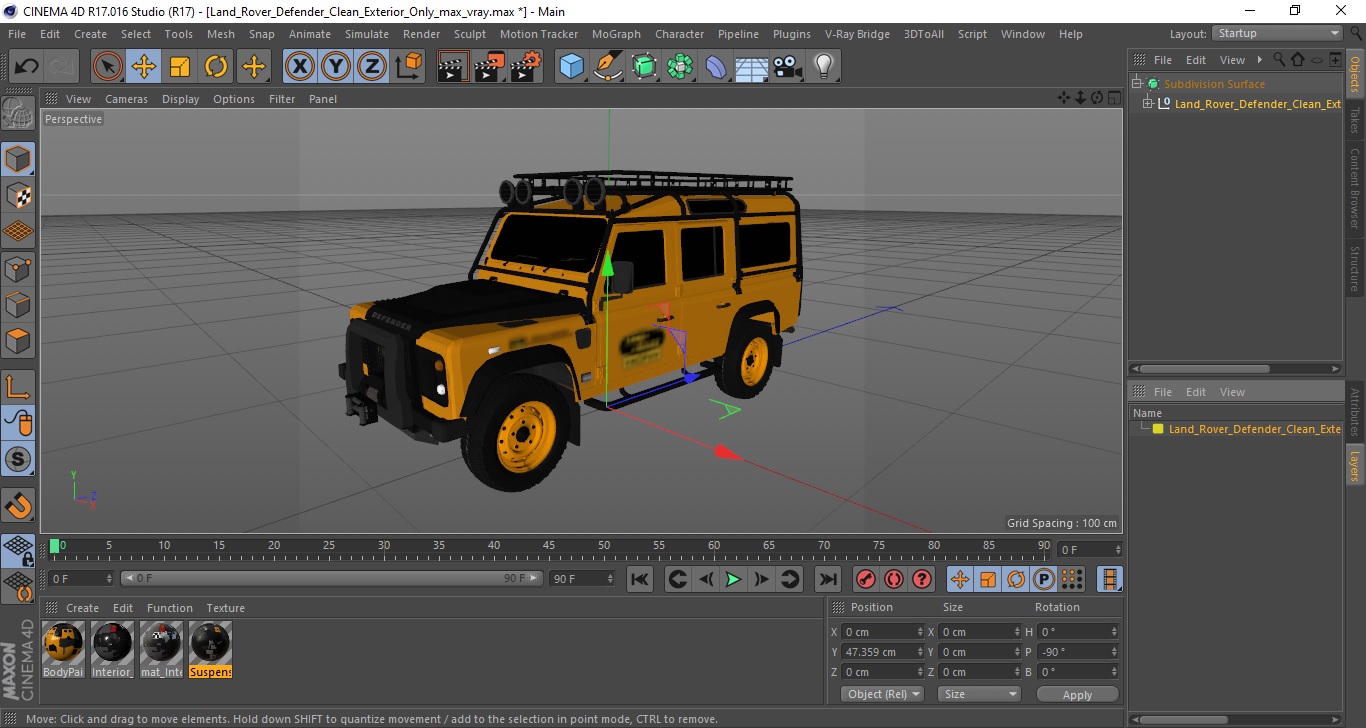
Task: Click the Redo arrow icon
Action: pos(63,67)
